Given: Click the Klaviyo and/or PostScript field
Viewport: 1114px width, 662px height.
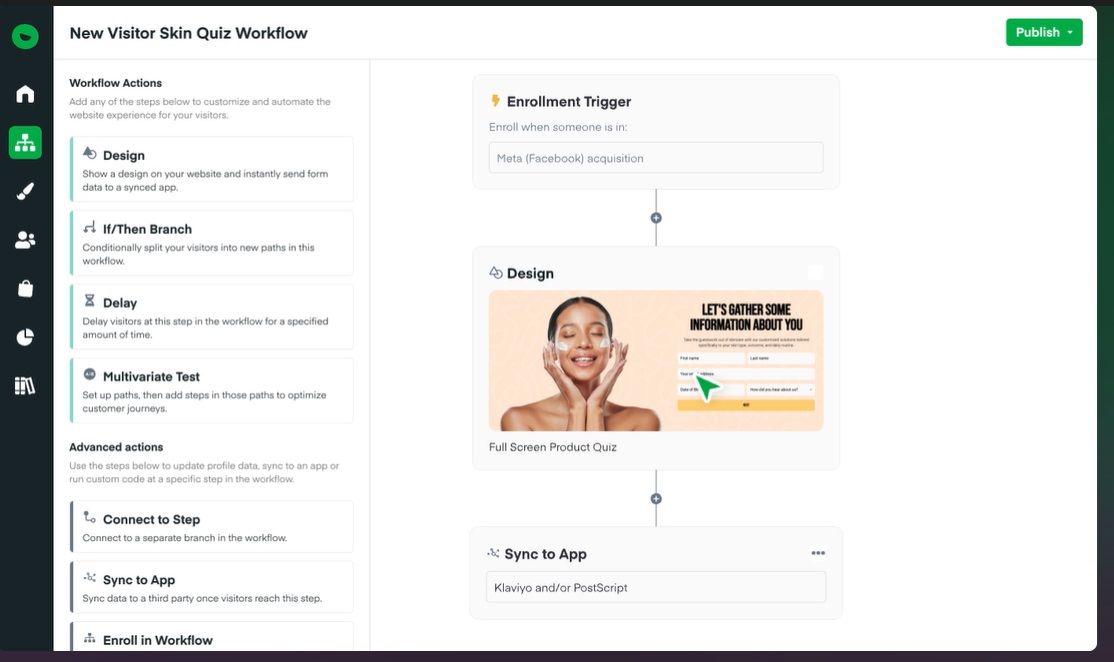Looking at the screenshot, I should (655, 587).
